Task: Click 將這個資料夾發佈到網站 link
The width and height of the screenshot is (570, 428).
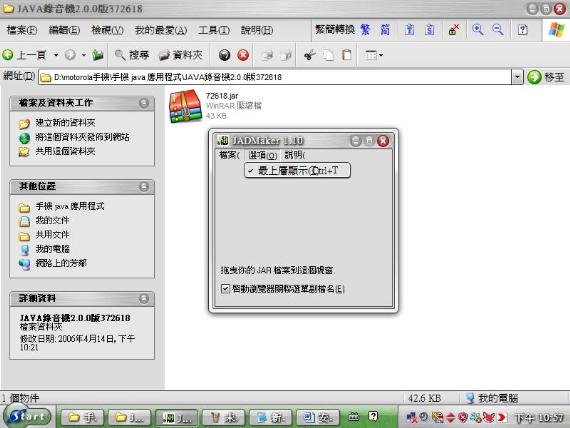Action: click(83, 137)
